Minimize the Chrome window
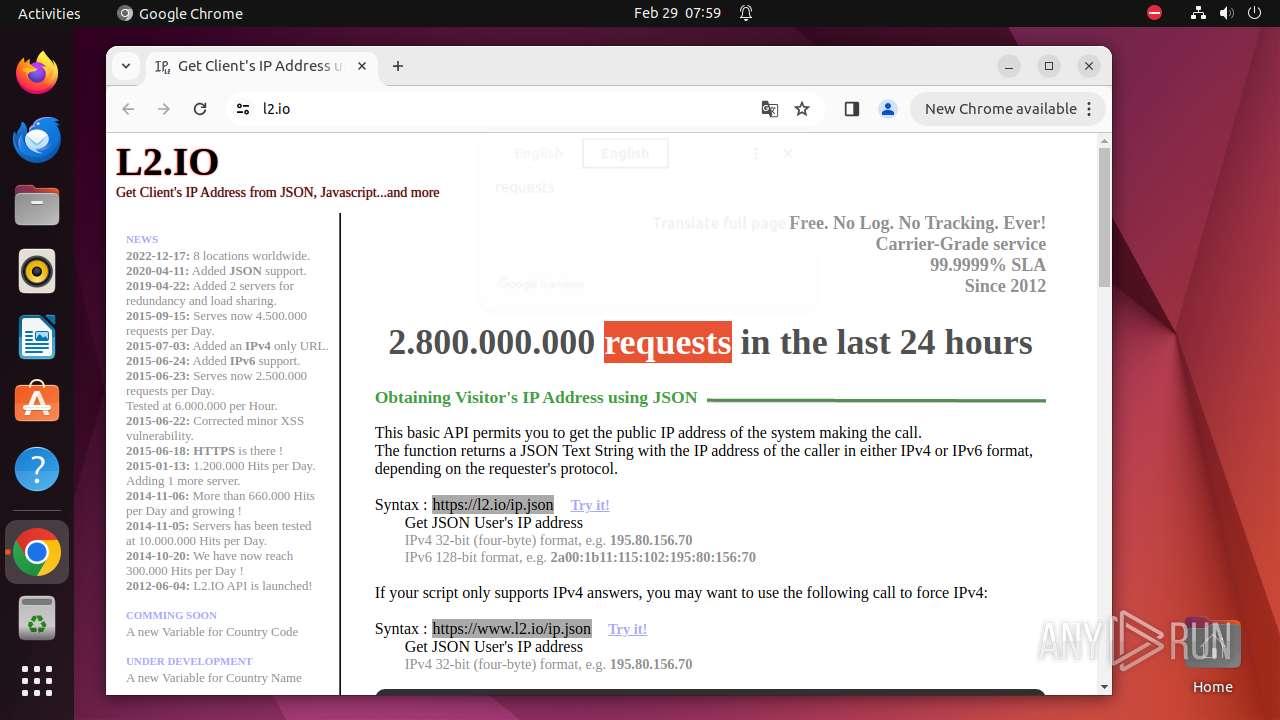Screen dimensions: 1280x720 click(1009, 66)
